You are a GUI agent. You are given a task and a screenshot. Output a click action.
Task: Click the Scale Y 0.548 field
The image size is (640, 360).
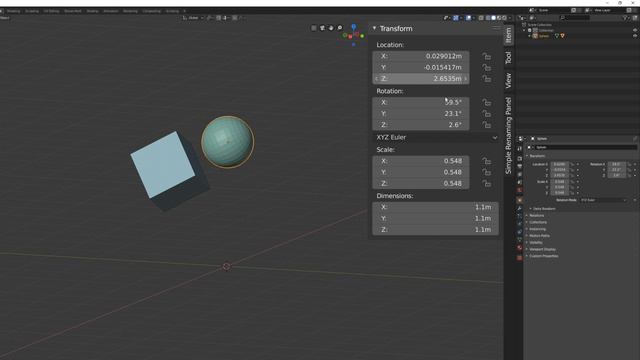[x=421, y=172]
